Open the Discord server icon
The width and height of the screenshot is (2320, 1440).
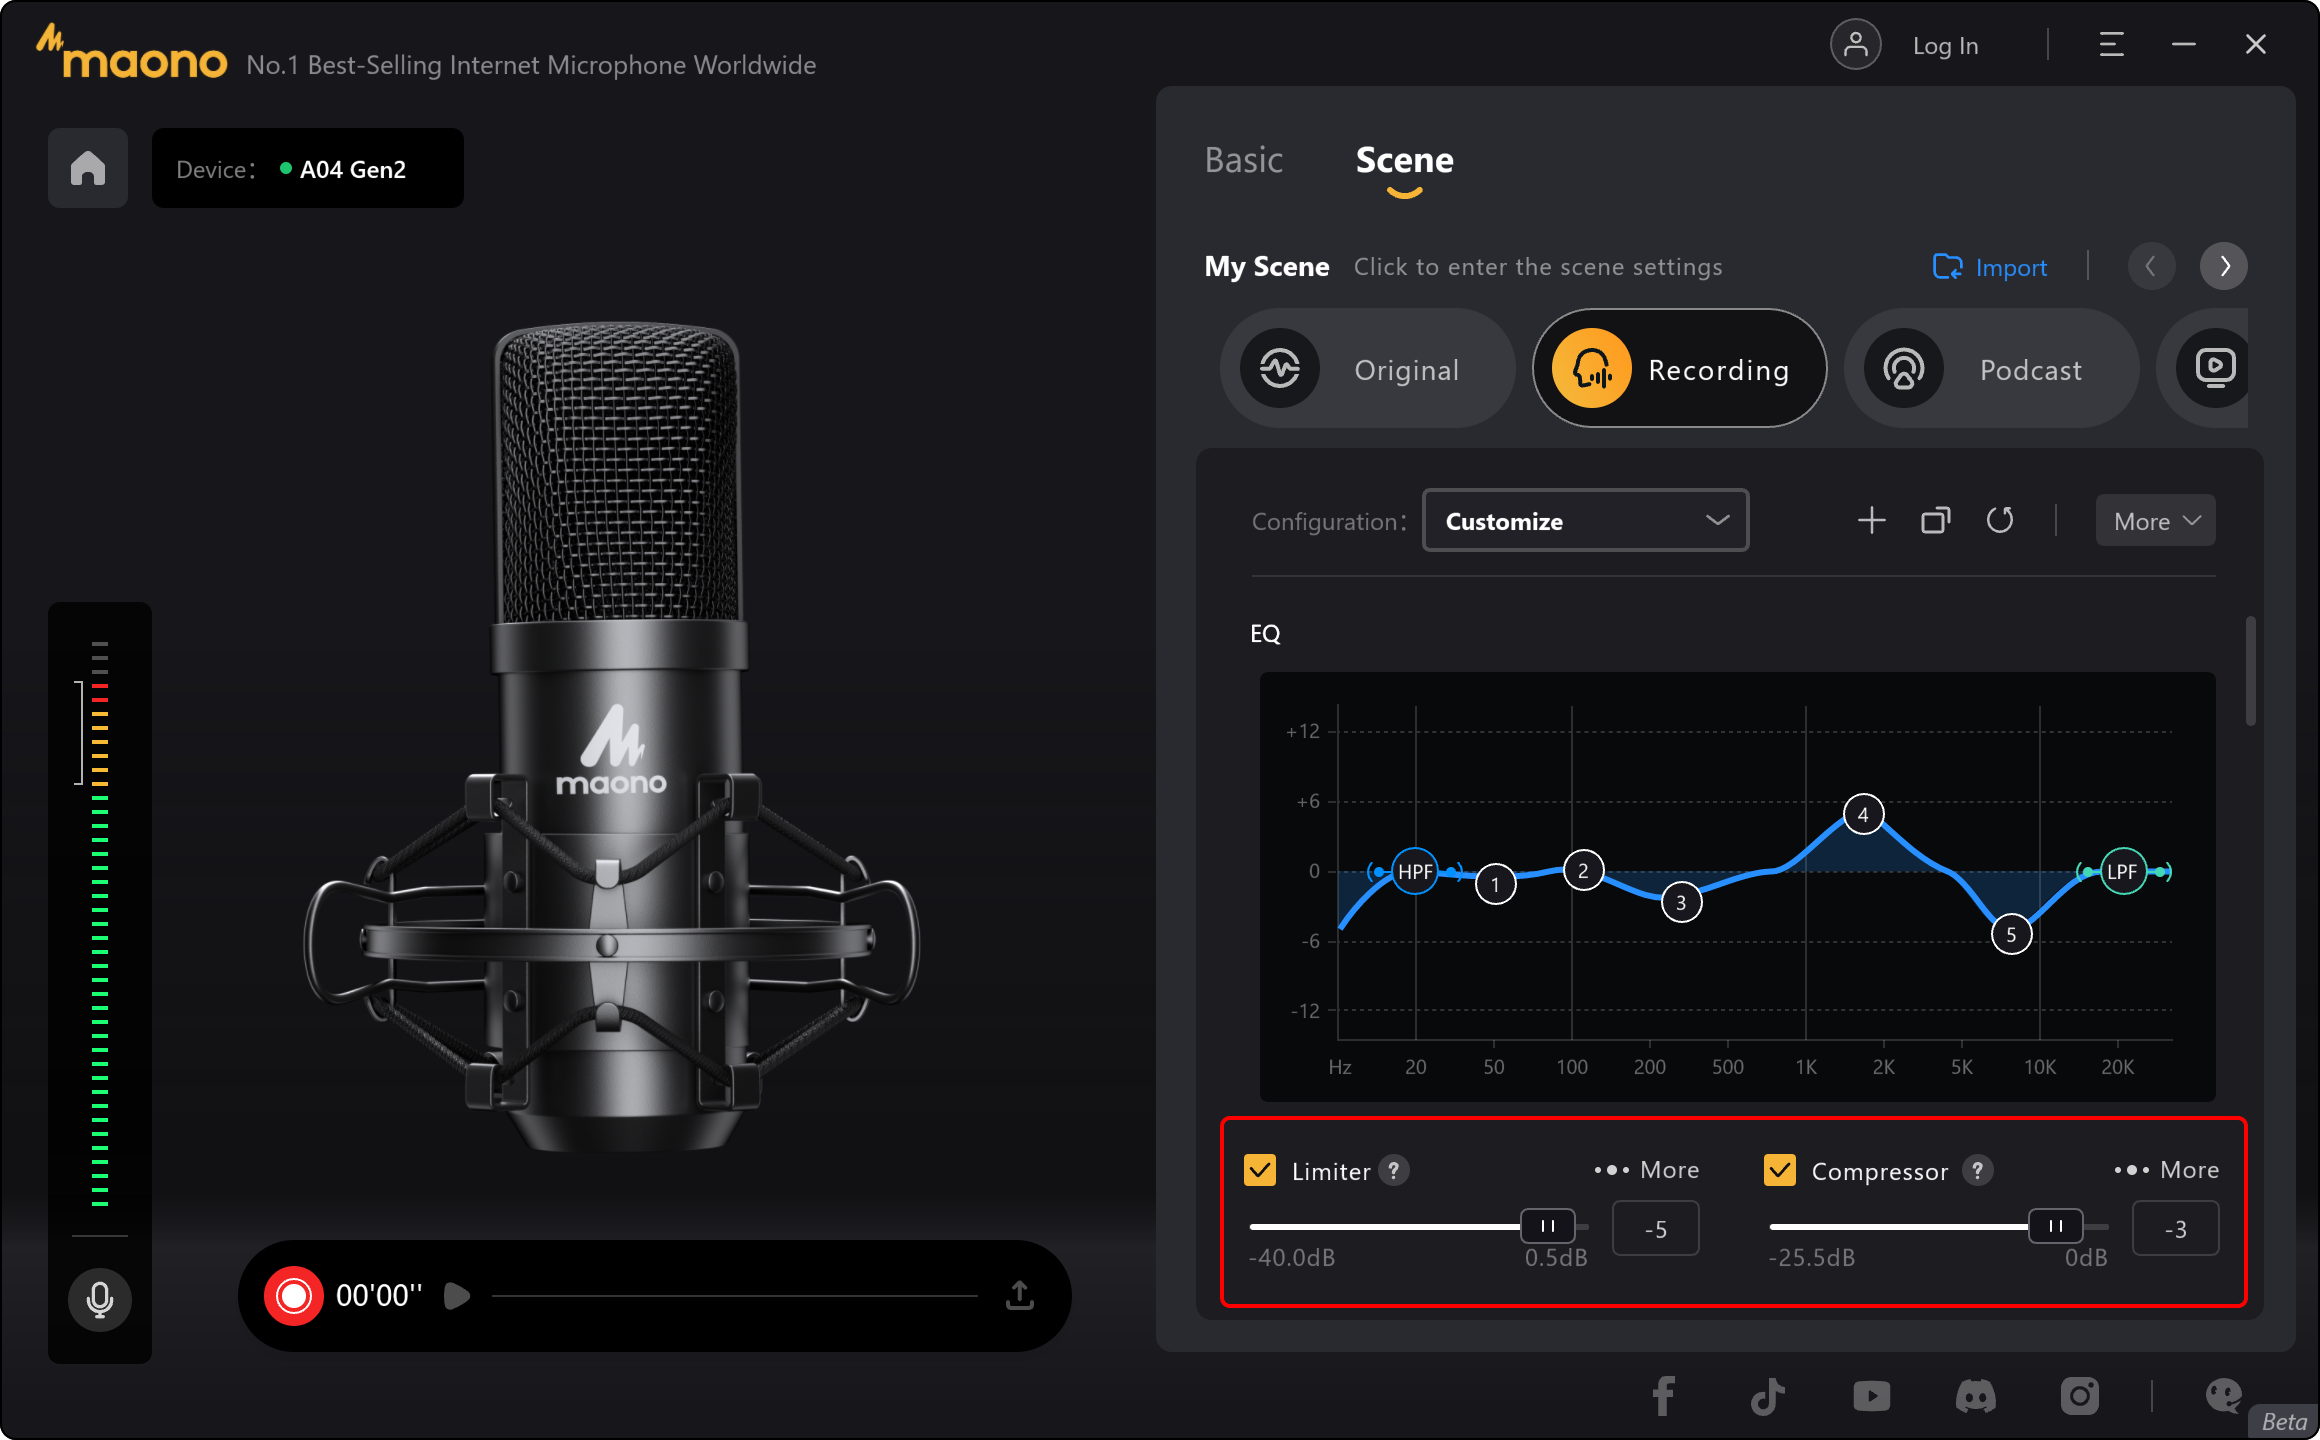pos(1975,1396)
